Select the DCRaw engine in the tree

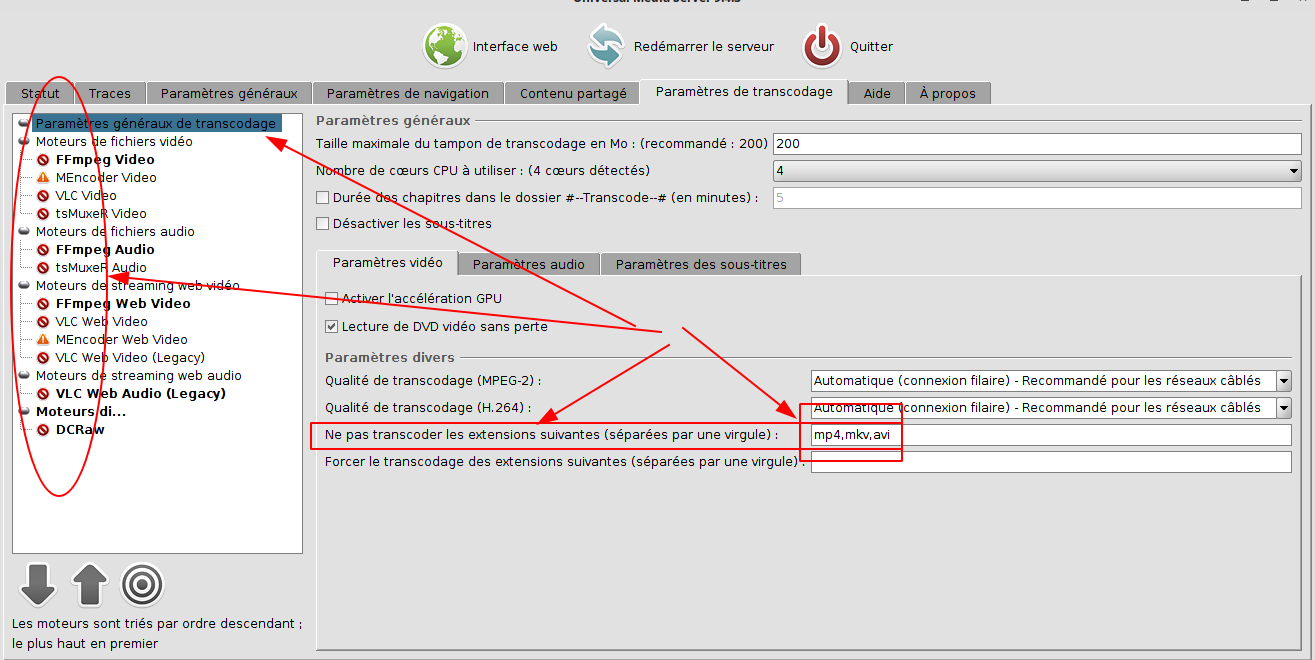80,430
